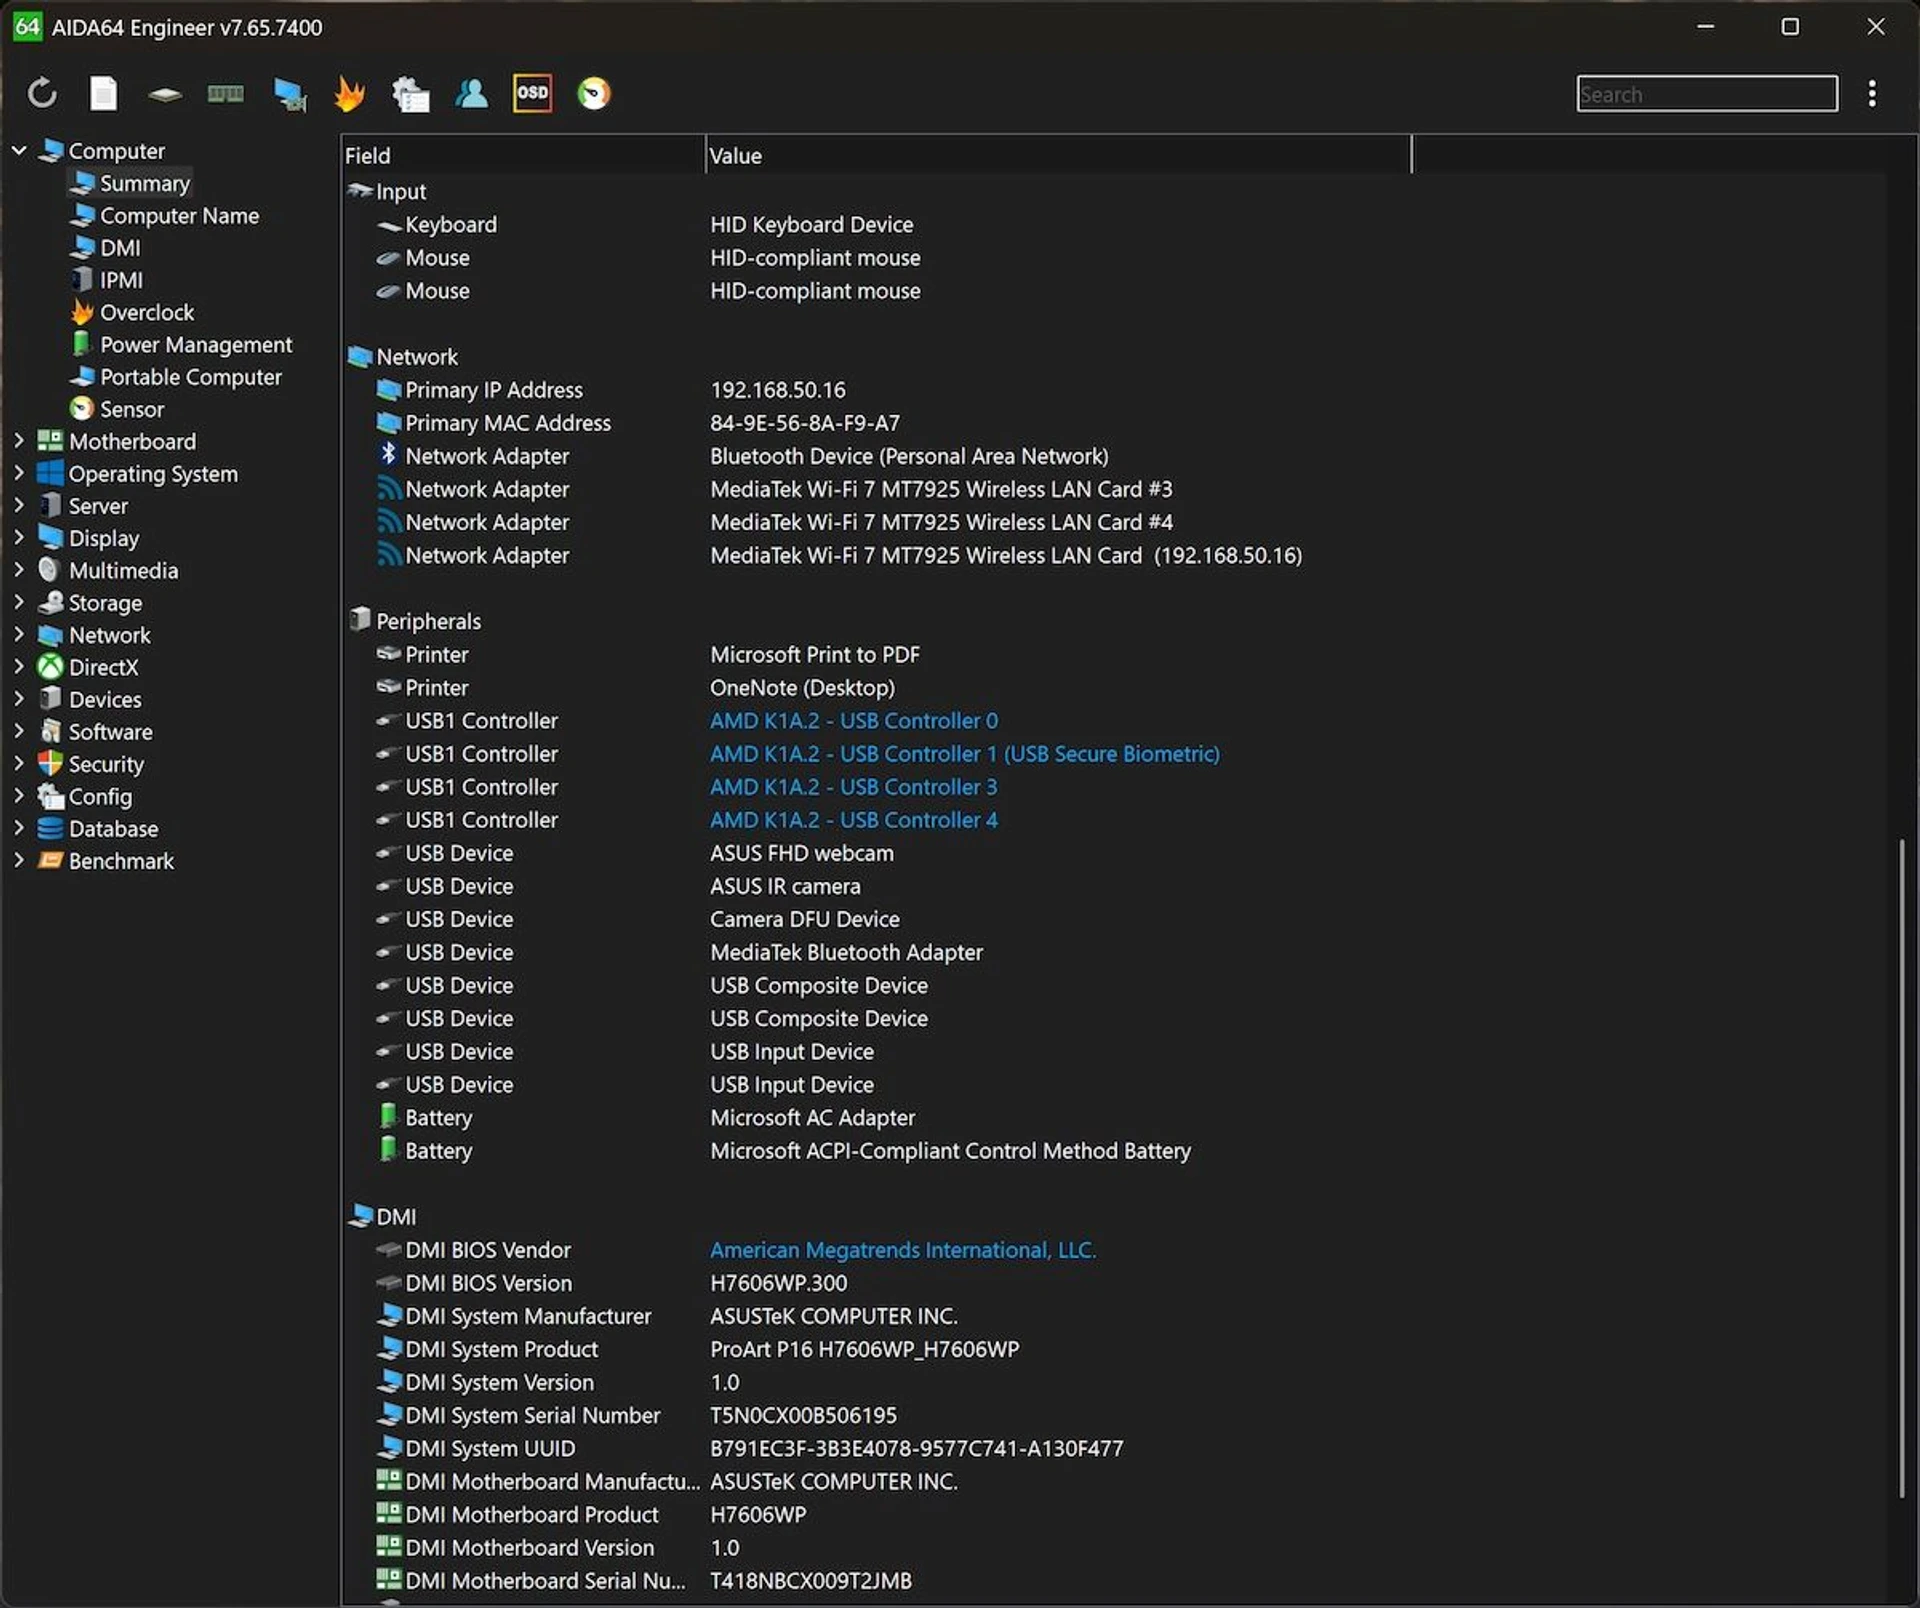Open the Report toolbar icon

coord(103,93)
